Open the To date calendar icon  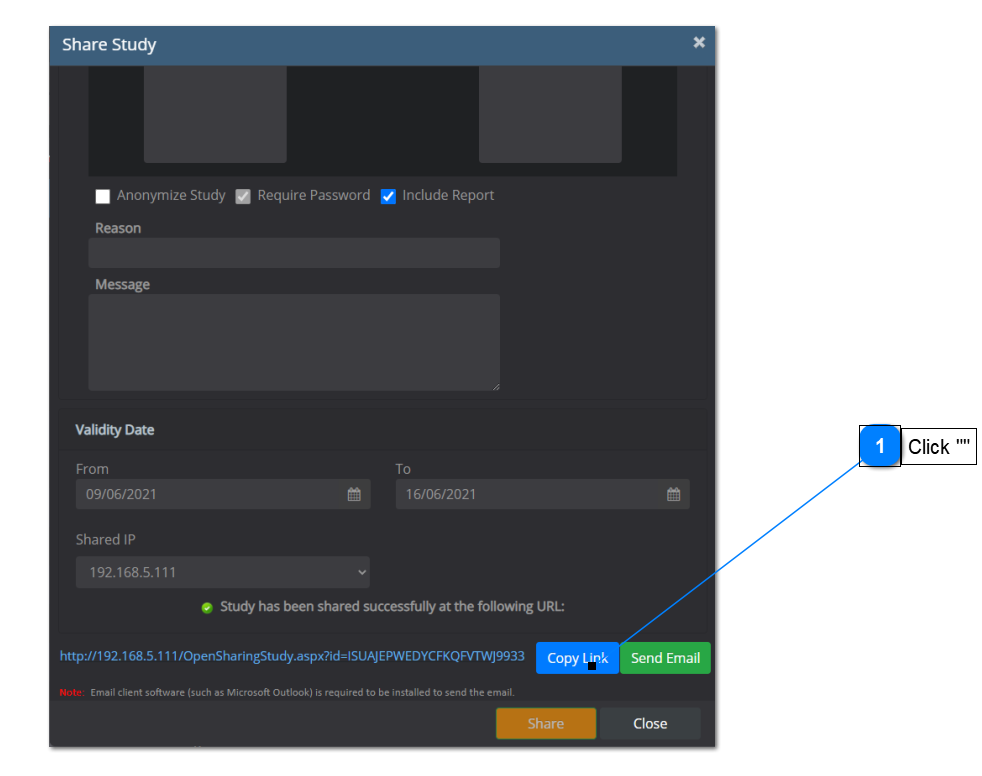[x=673, y=494]
